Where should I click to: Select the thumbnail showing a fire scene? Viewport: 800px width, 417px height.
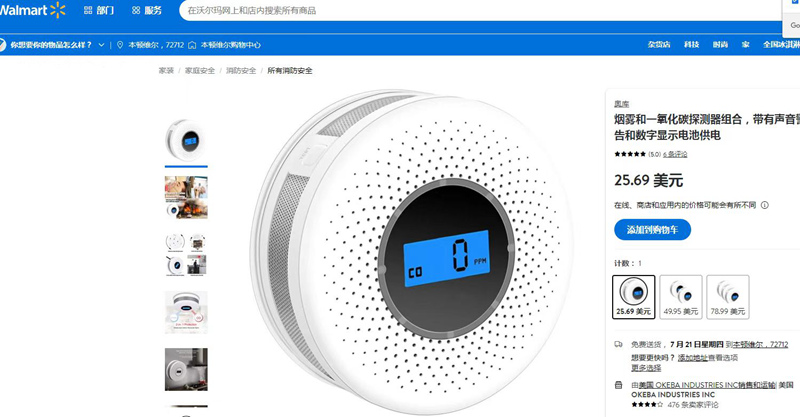(186, 198)
